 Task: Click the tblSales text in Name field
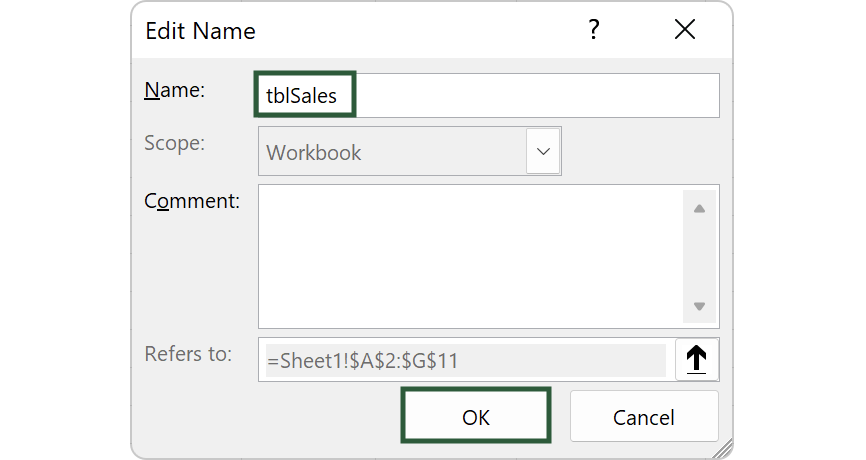tap(302, 96)
